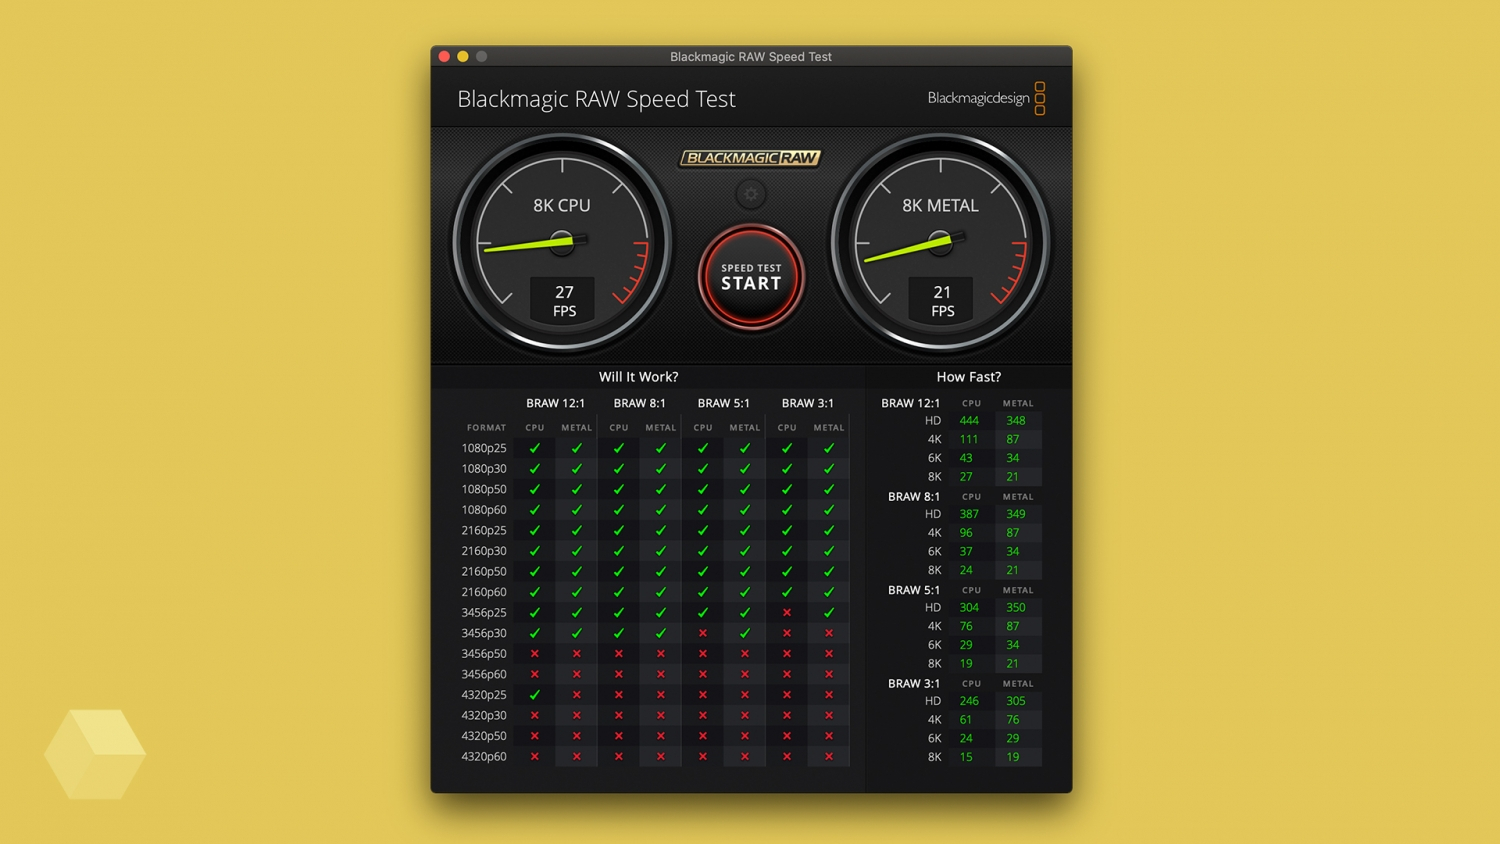Click the 2160p60 format row label
The width and height of the screenshot is (1500, 844).
click(484, 592)
